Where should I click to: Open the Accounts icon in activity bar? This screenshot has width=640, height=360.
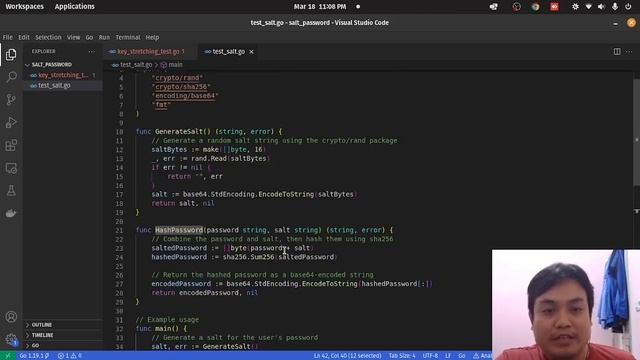[11, 317]
